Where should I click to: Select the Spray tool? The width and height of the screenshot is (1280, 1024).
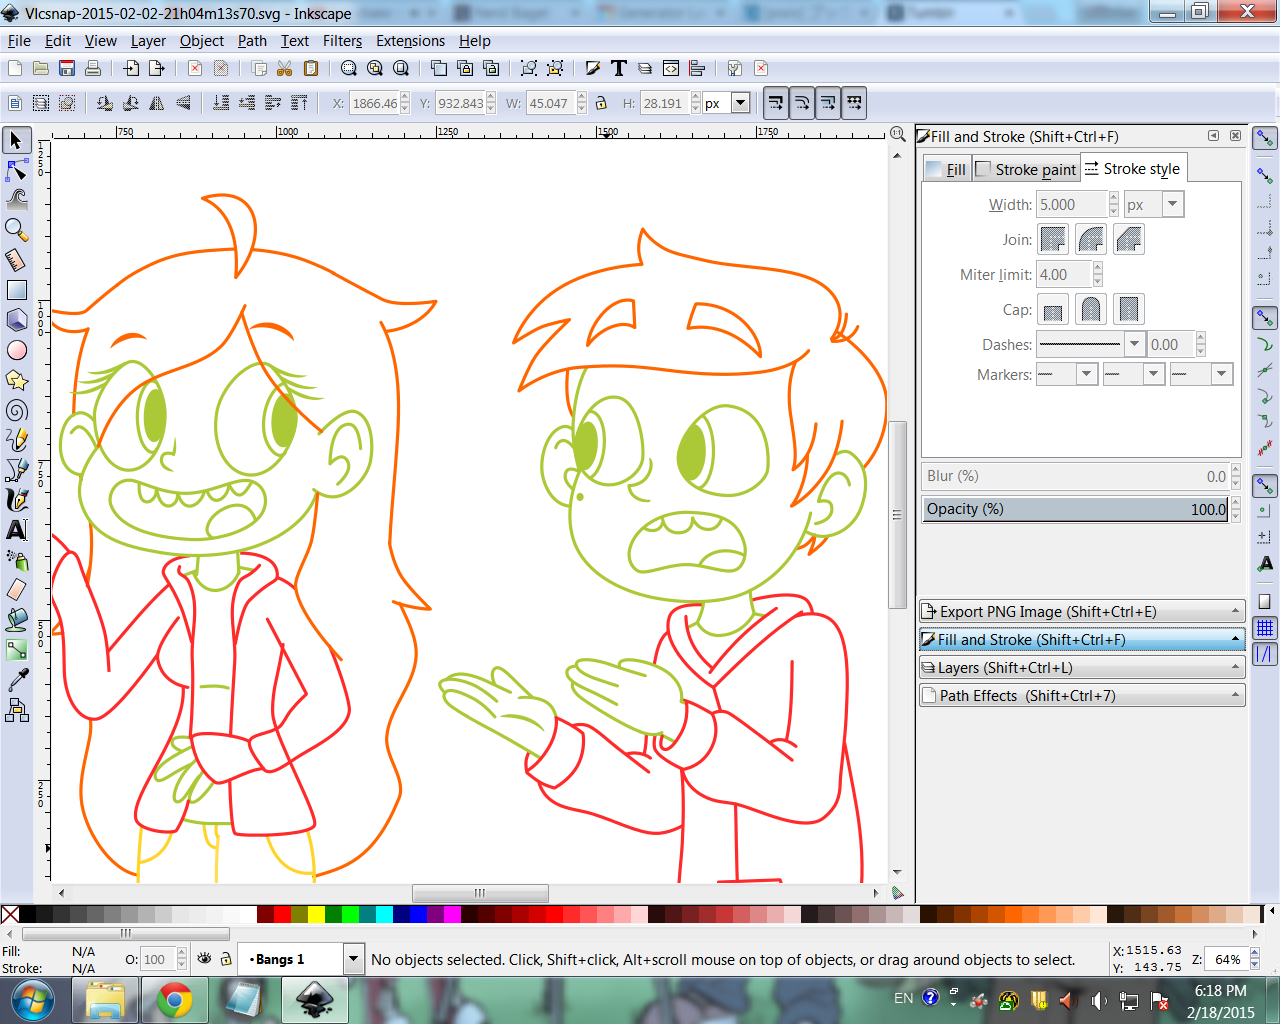click(x=17, y=560)
